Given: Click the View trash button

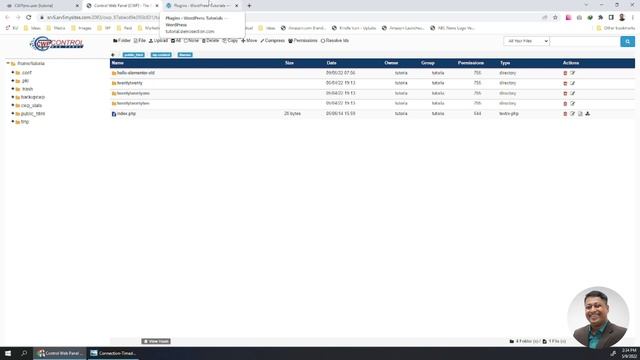Looking at the screenshot, I should coord(156,341).
